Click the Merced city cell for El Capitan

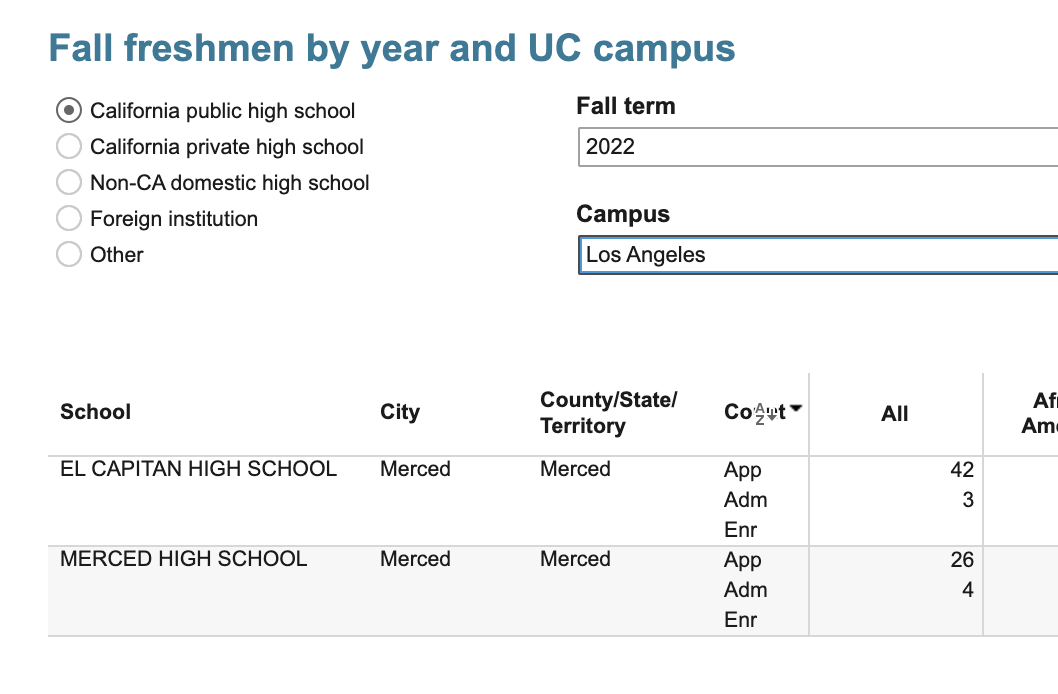pyautogui.click(x=415, y=469)
